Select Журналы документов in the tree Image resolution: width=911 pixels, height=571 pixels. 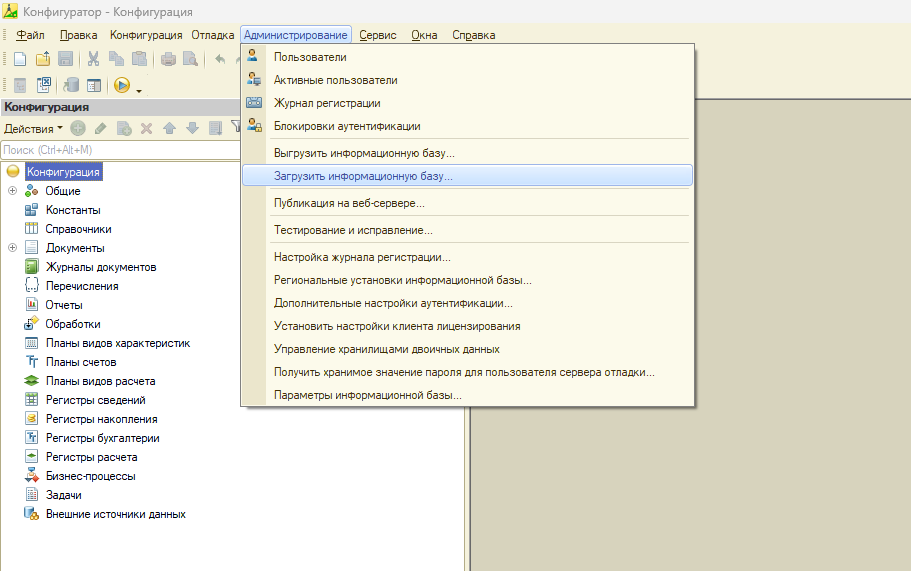click(101, 267)
